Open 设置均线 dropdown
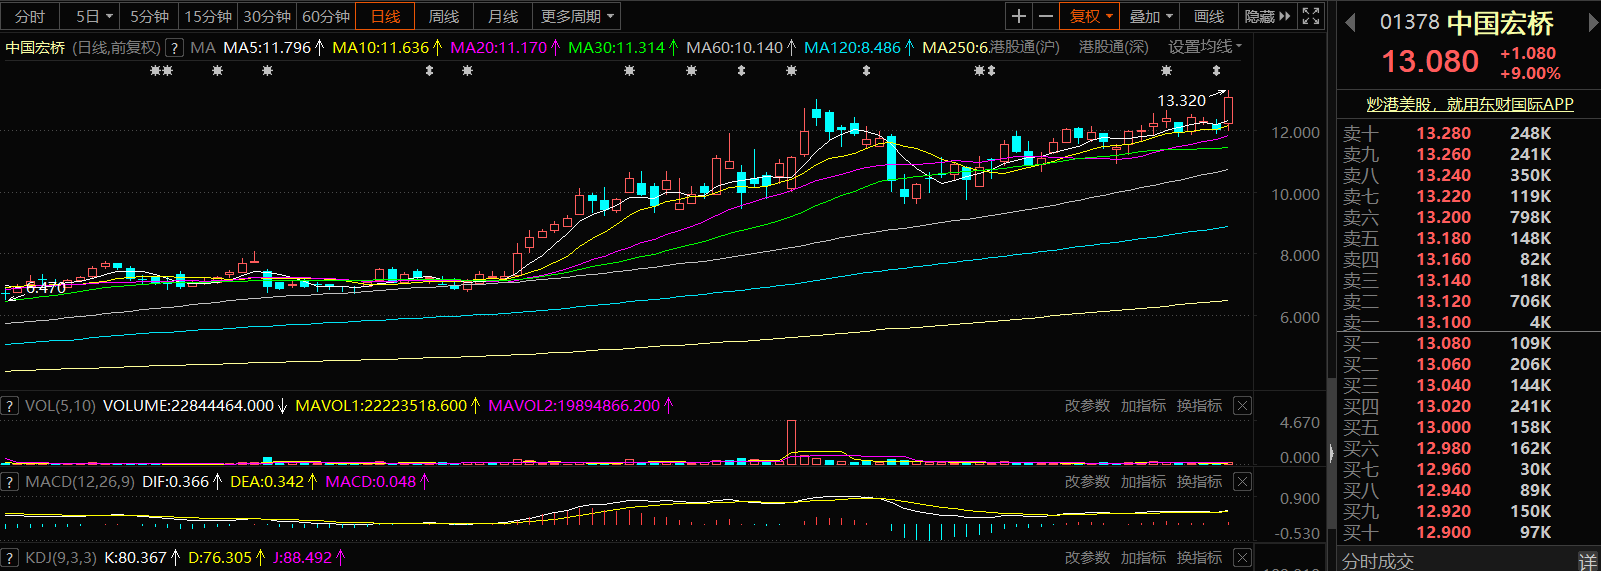This screenshot has width=1601, height=571. pyautogui.click(x=1204, y=47)
